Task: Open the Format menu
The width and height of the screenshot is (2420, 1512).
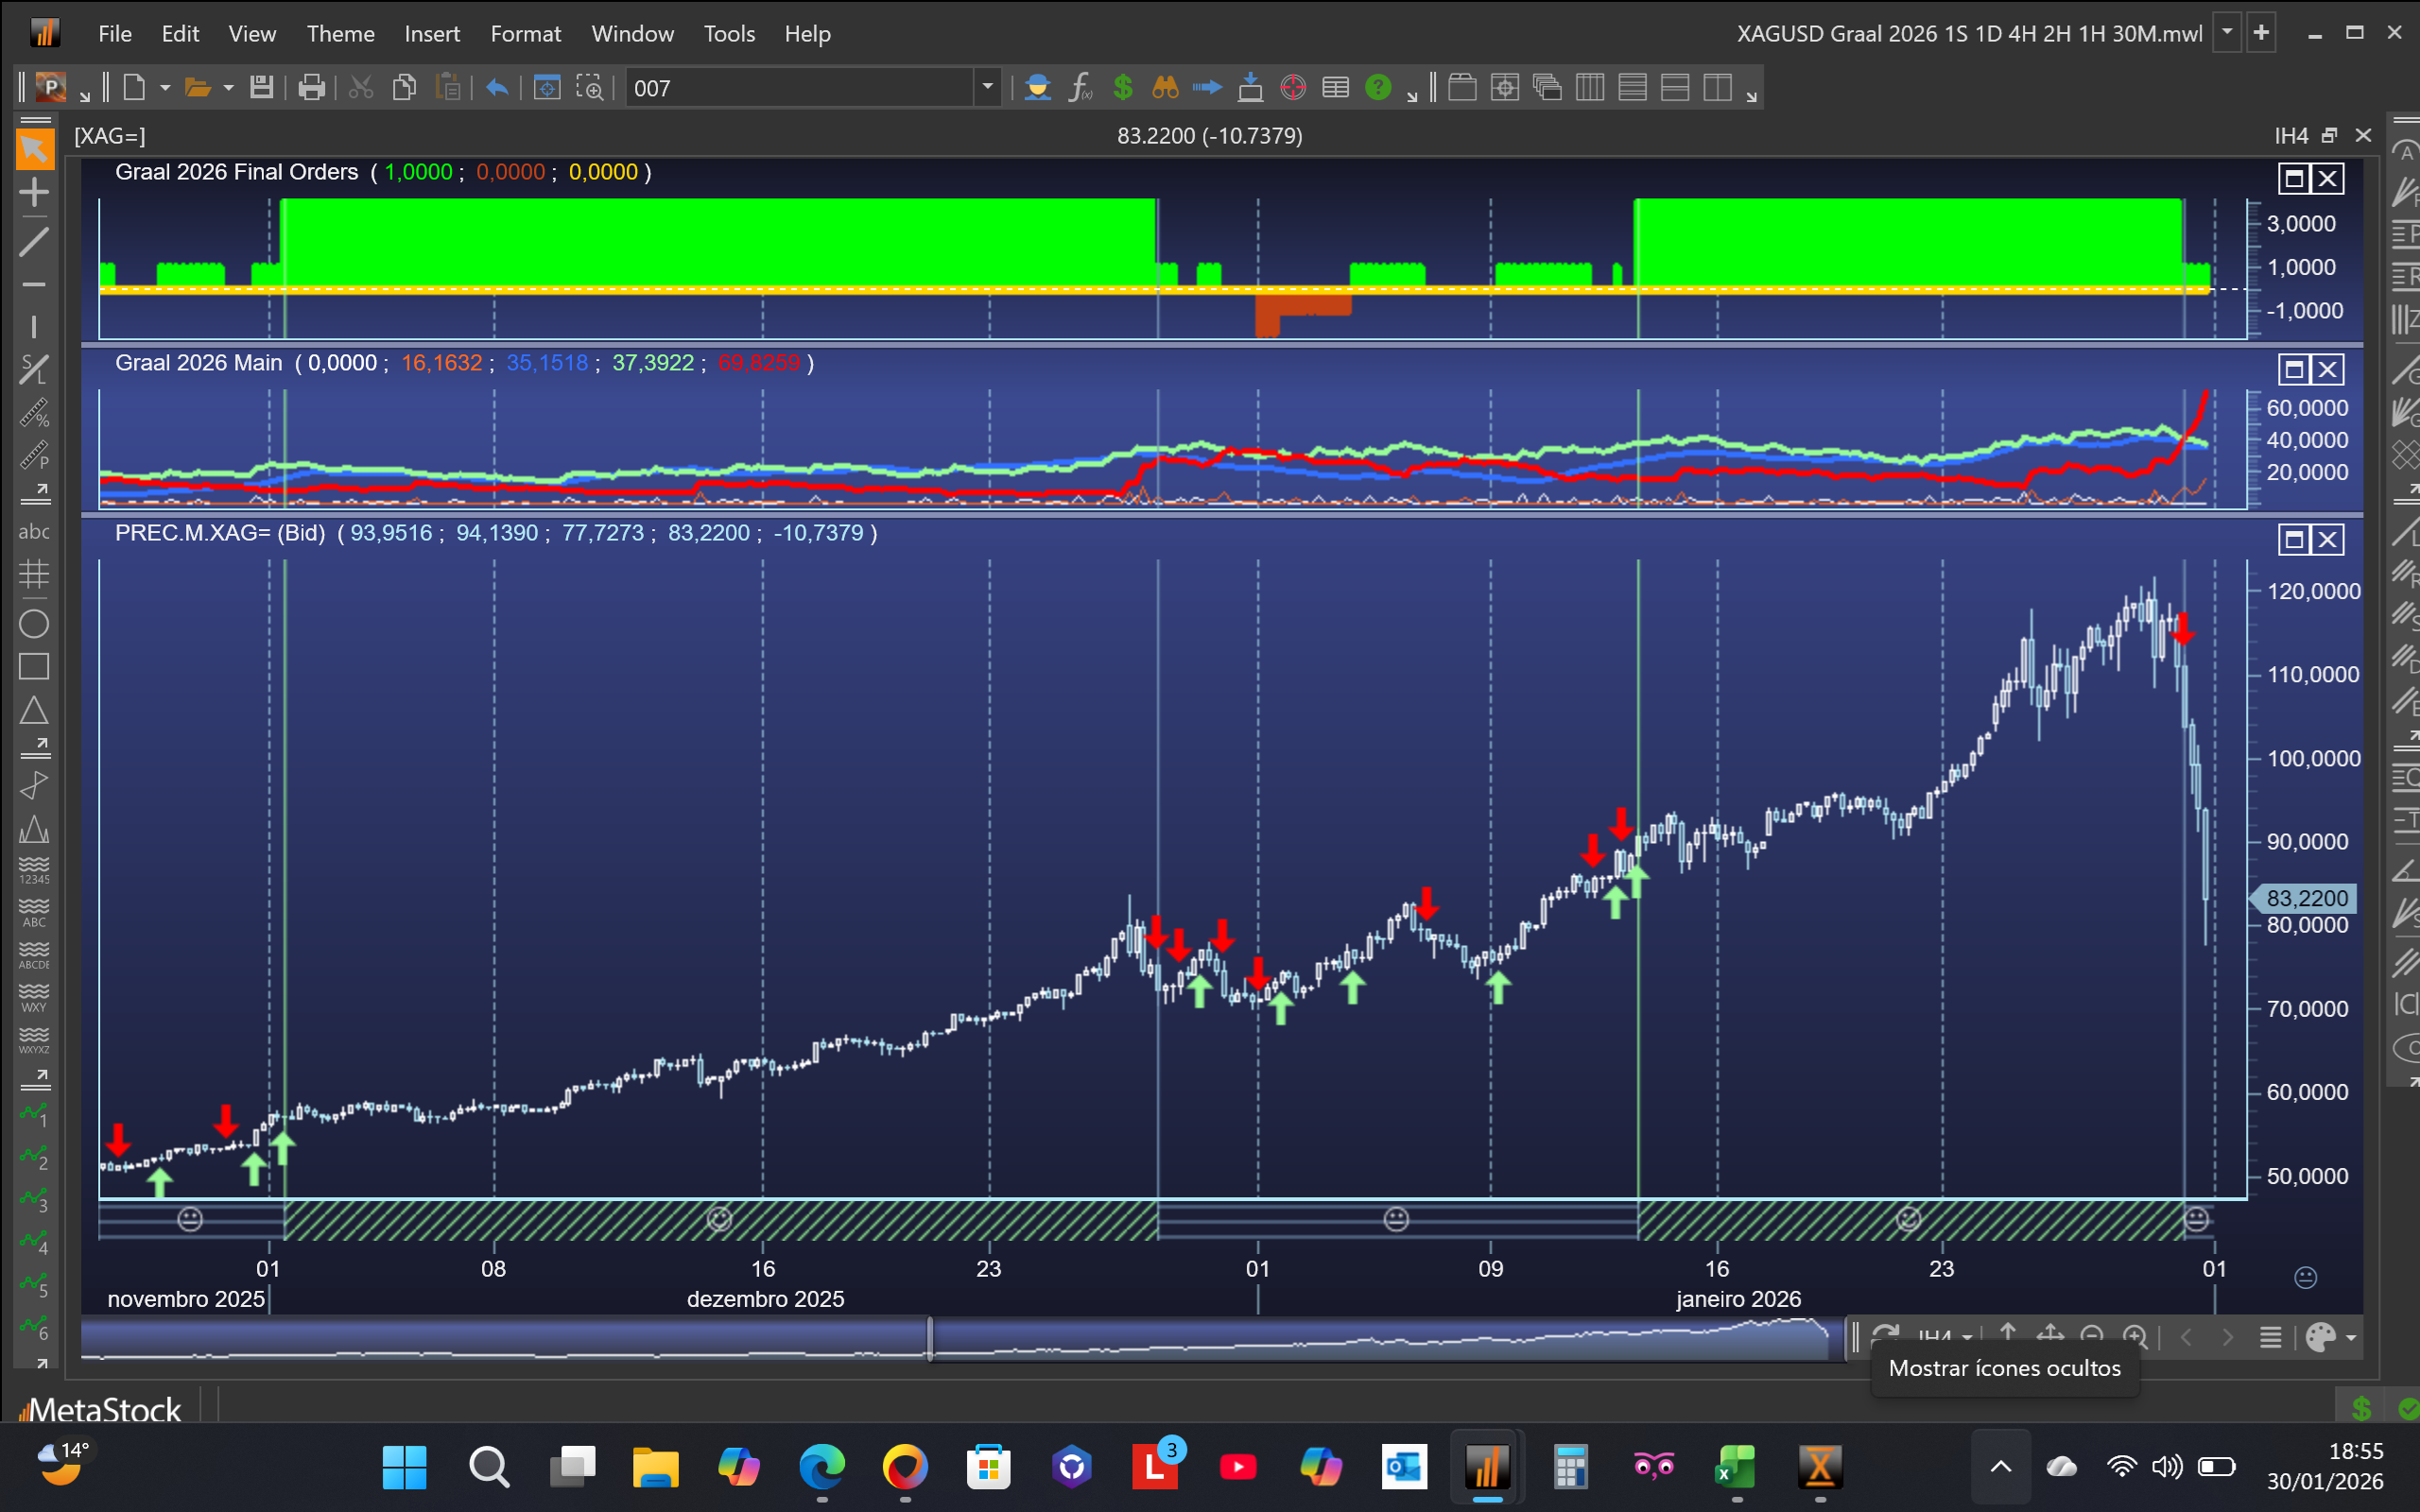Action: pos(525,34)
